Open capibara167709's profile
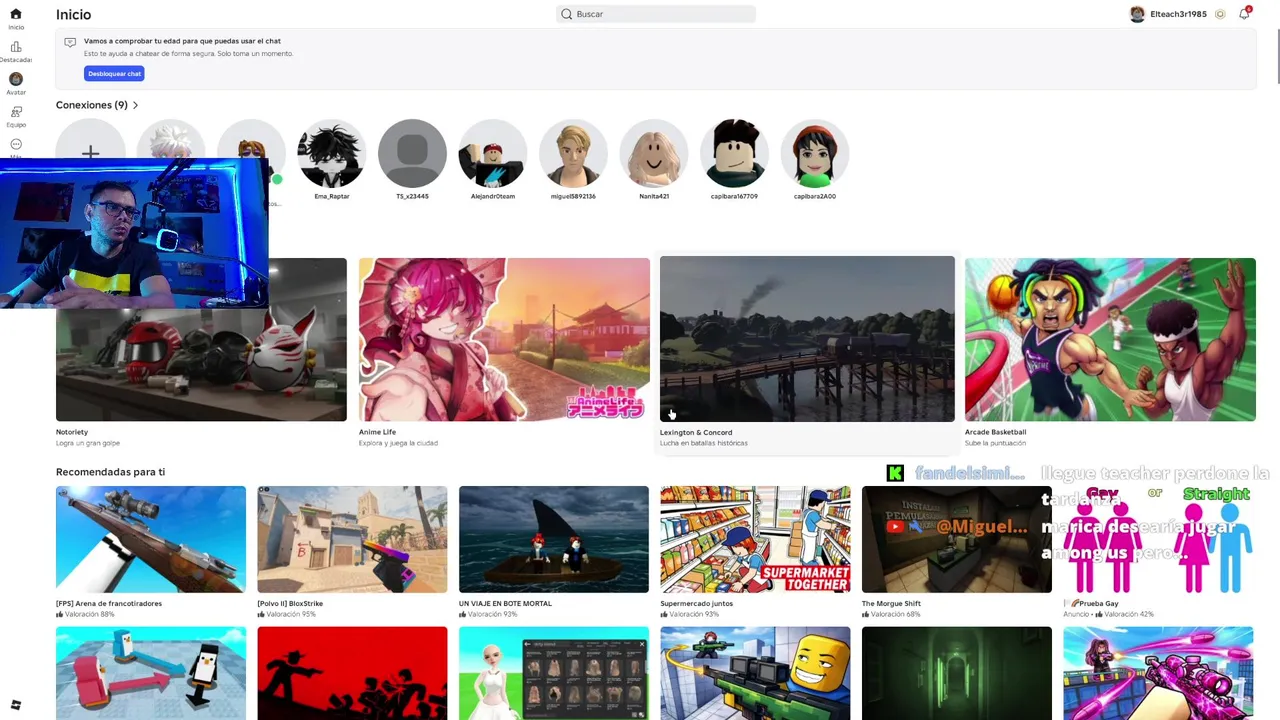 (734, 160)
